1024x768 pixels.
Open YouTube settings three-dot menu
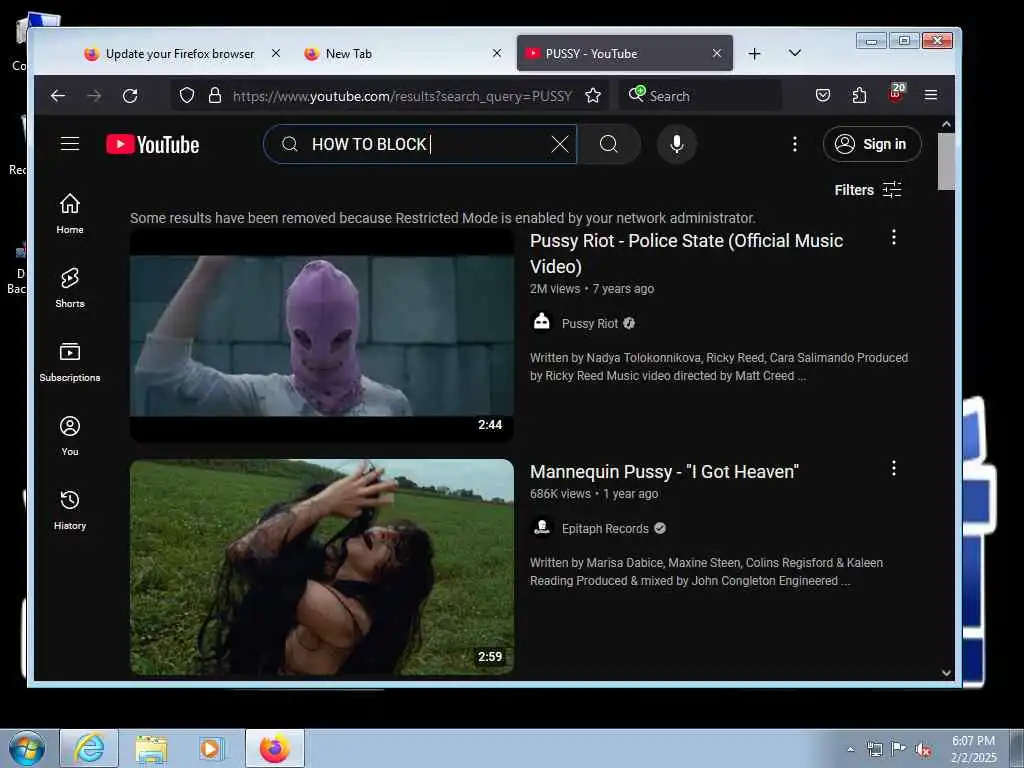click(x=795, y=144)
